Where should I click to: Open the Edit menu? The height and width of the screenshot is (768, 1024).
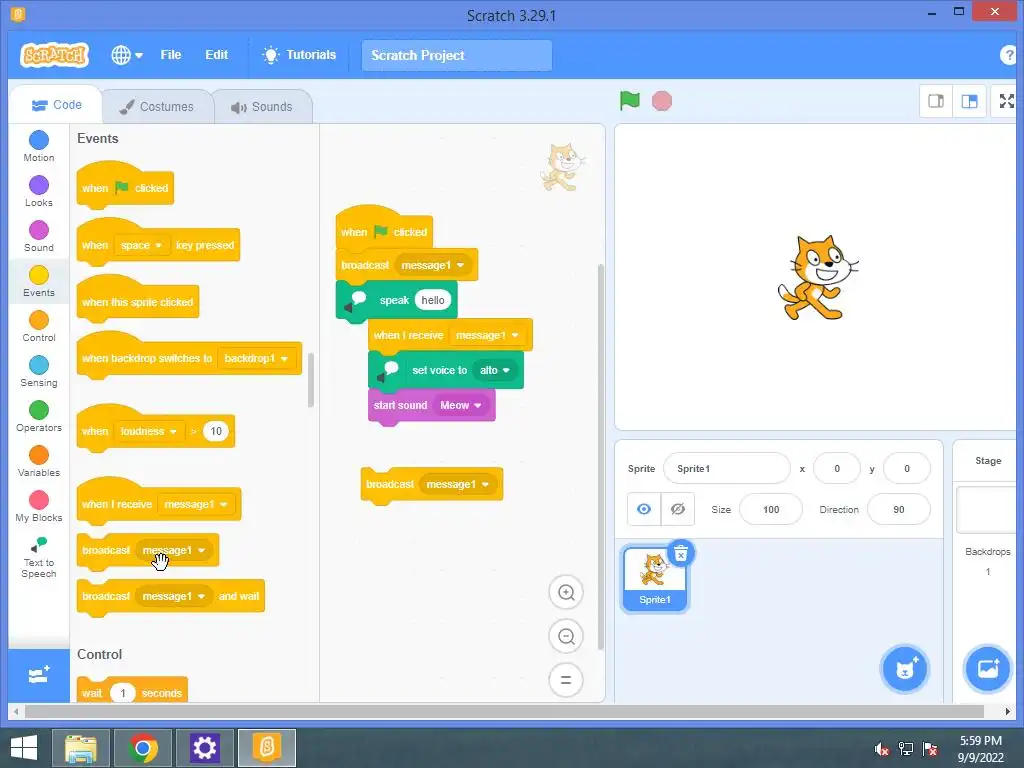216,55
